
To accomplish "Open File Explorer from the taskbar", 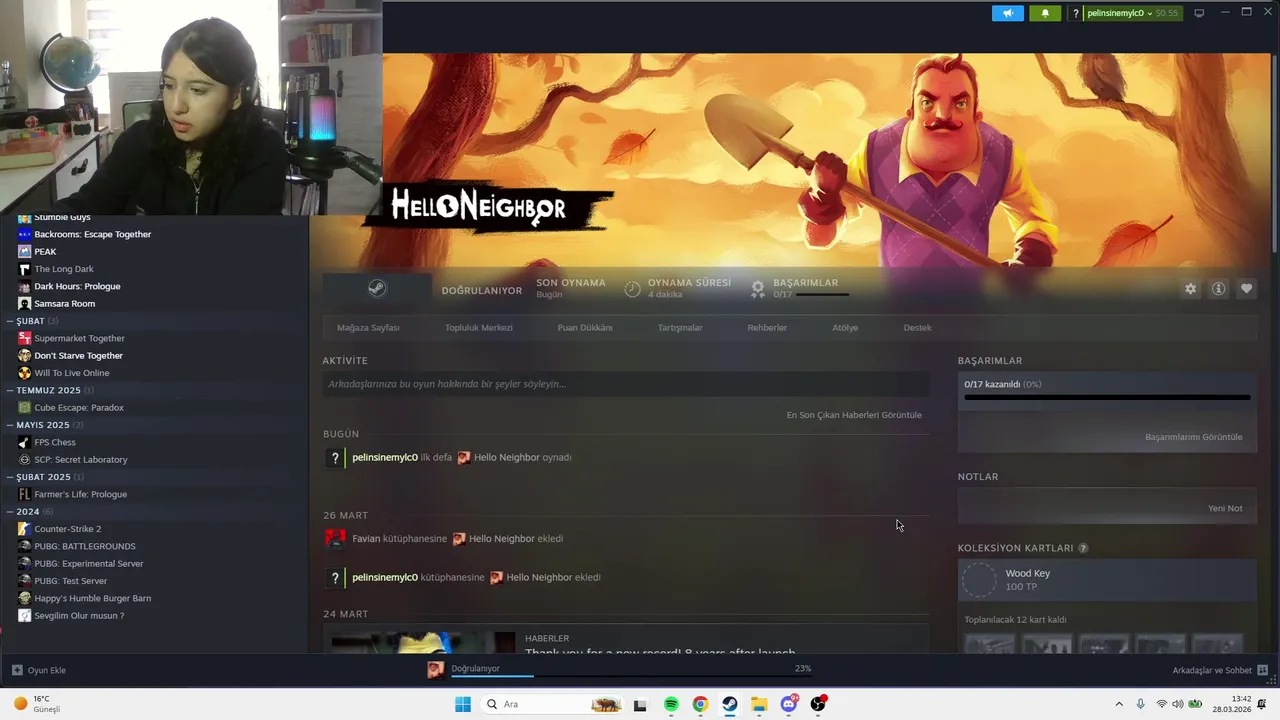I will coord(759,704).
